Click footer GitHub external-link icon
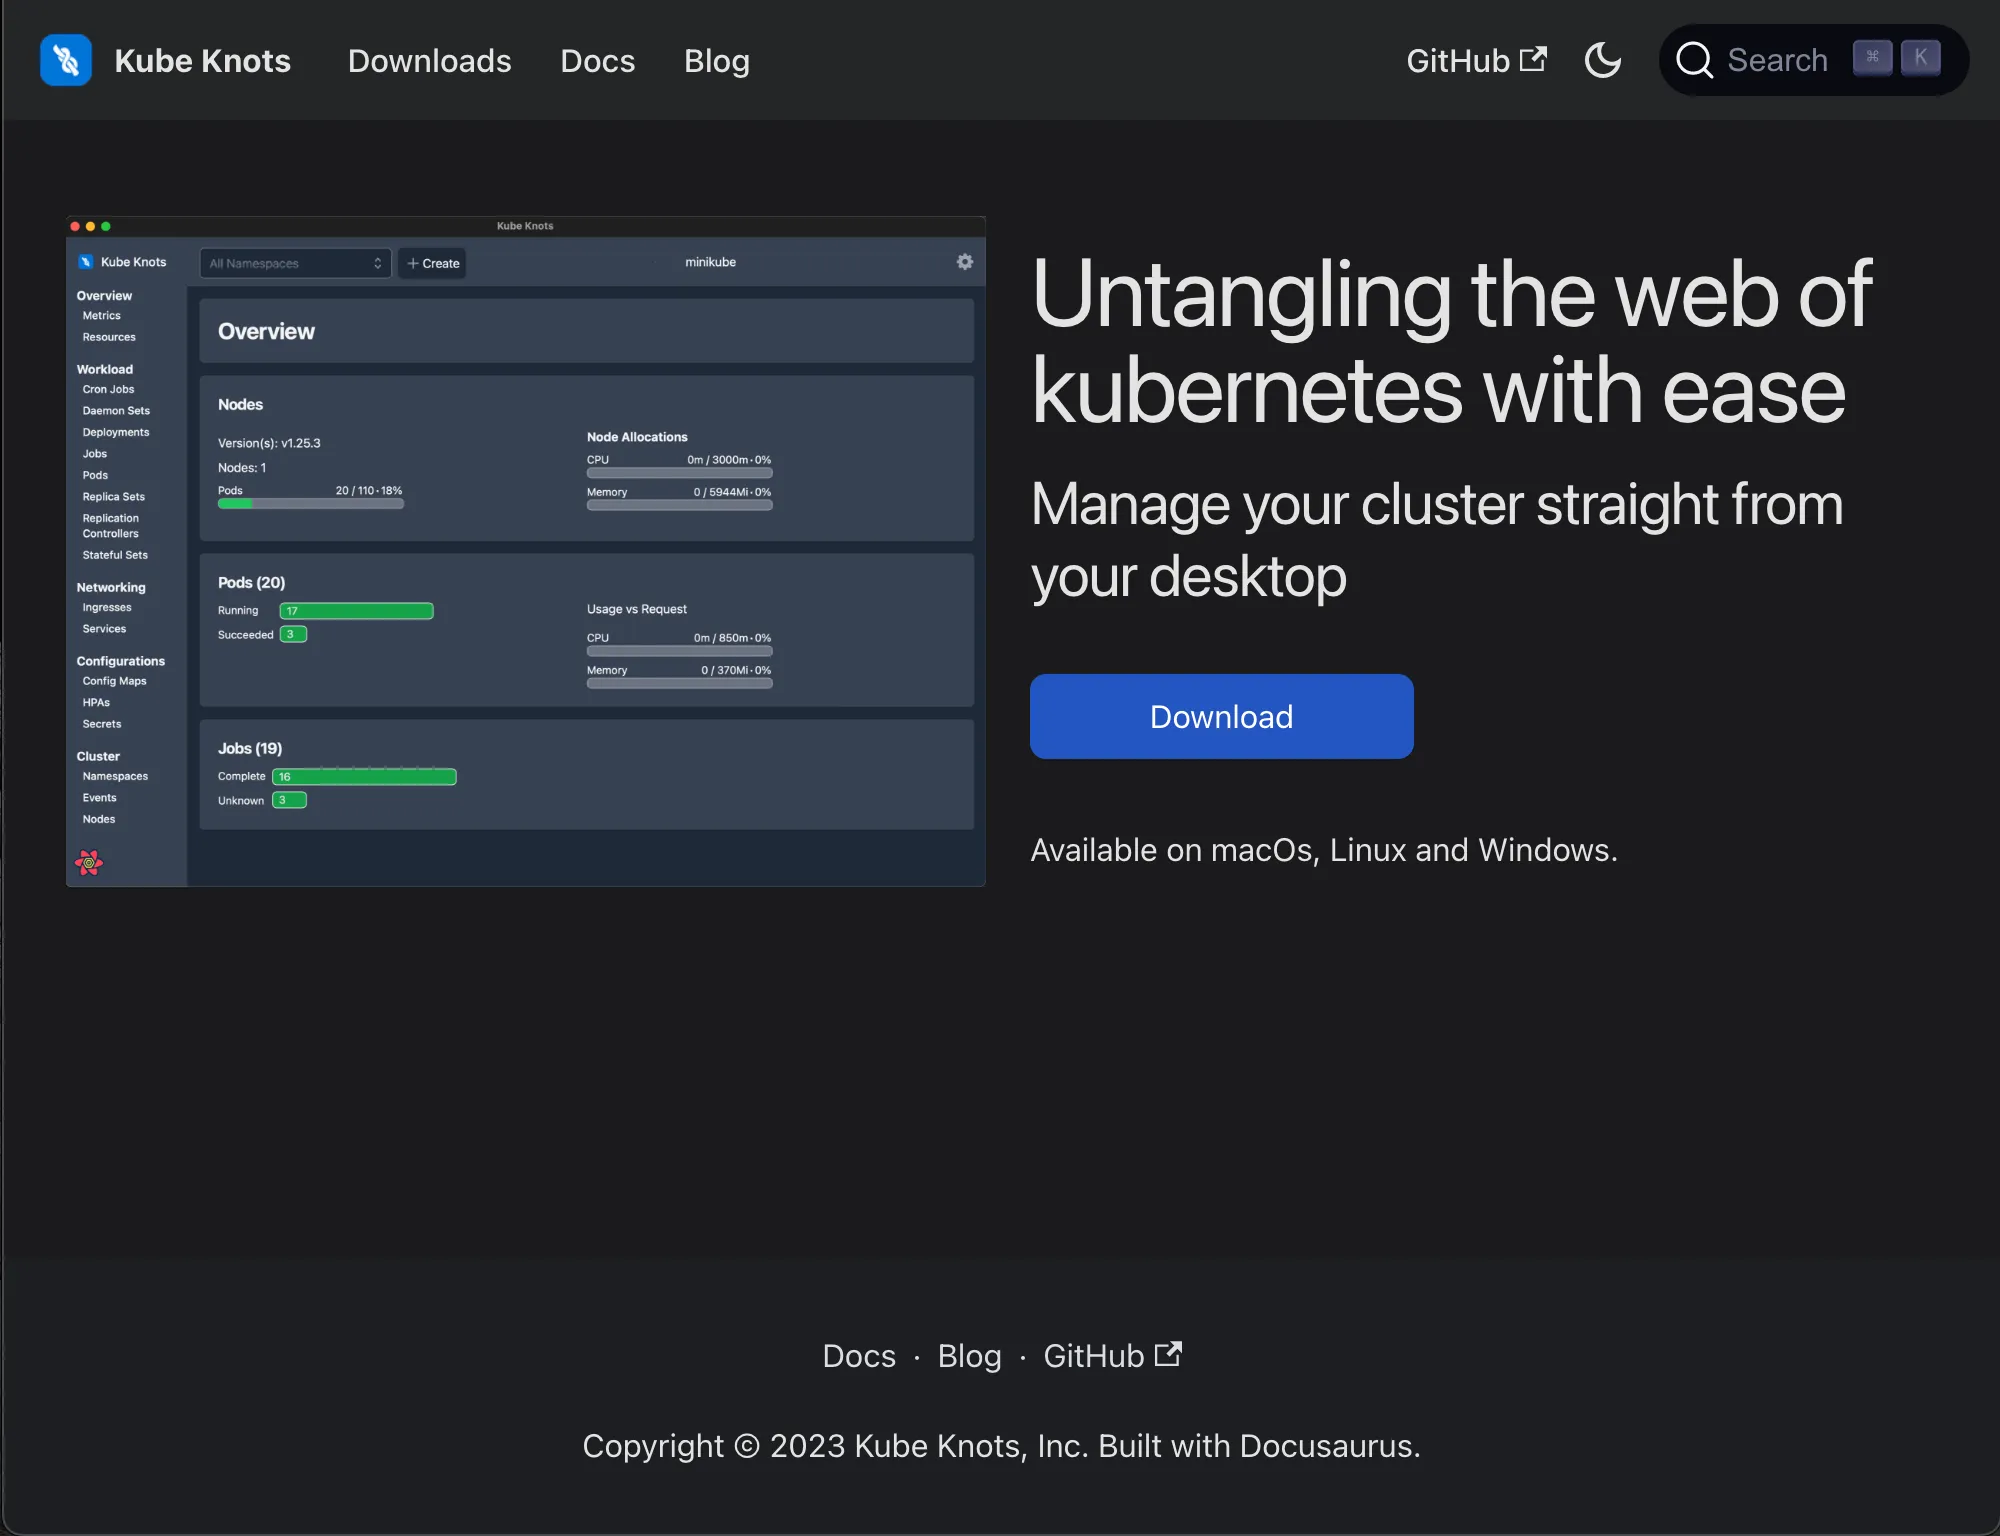This screenshot has width=2000, height=1536. pos(1168,1354)
